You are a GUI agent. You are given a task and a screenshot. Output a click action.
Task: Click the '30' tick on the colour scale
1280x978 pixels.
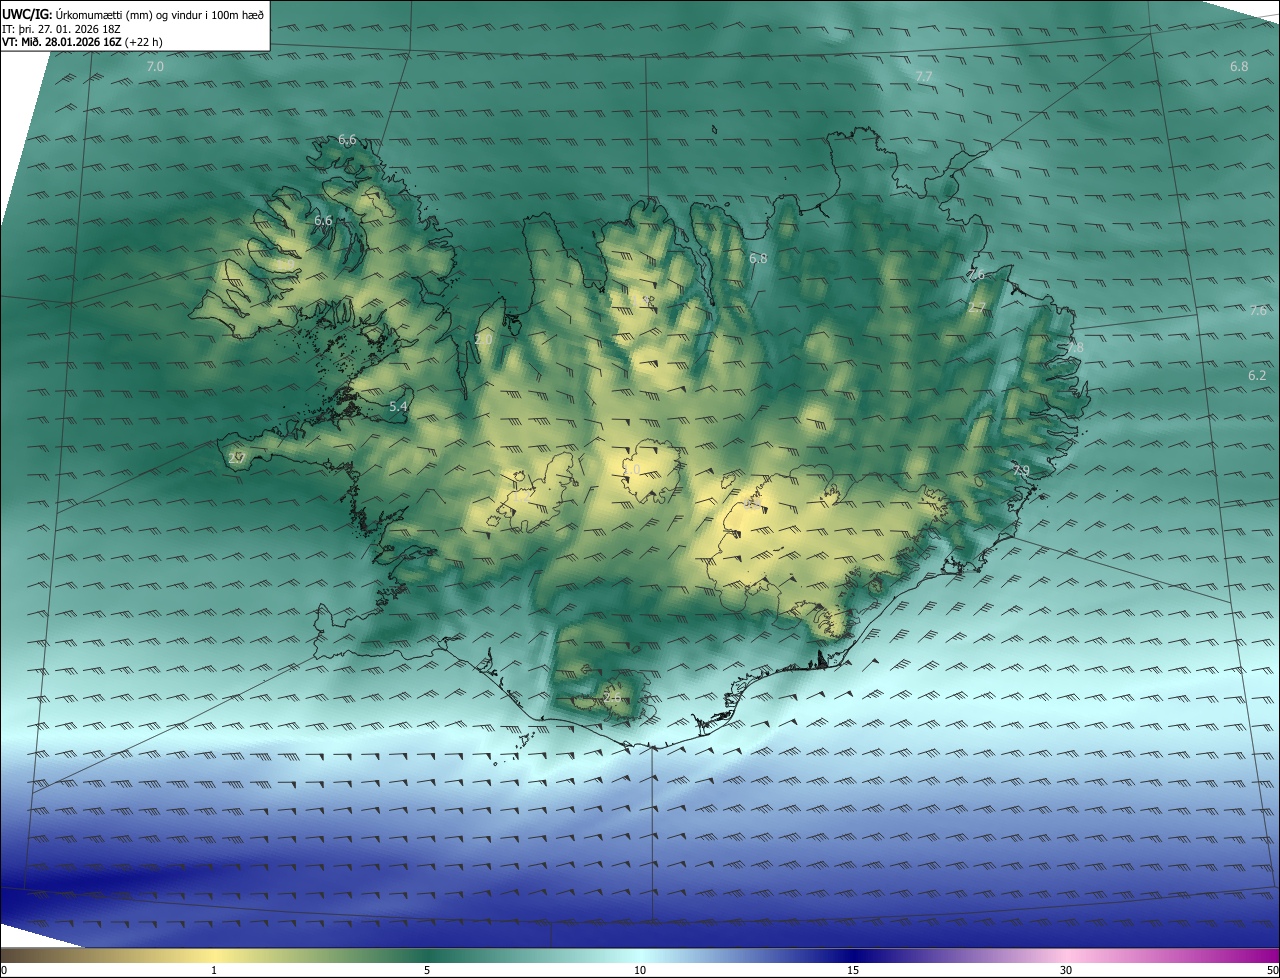pyautogui.click(x=1066, y=971)
